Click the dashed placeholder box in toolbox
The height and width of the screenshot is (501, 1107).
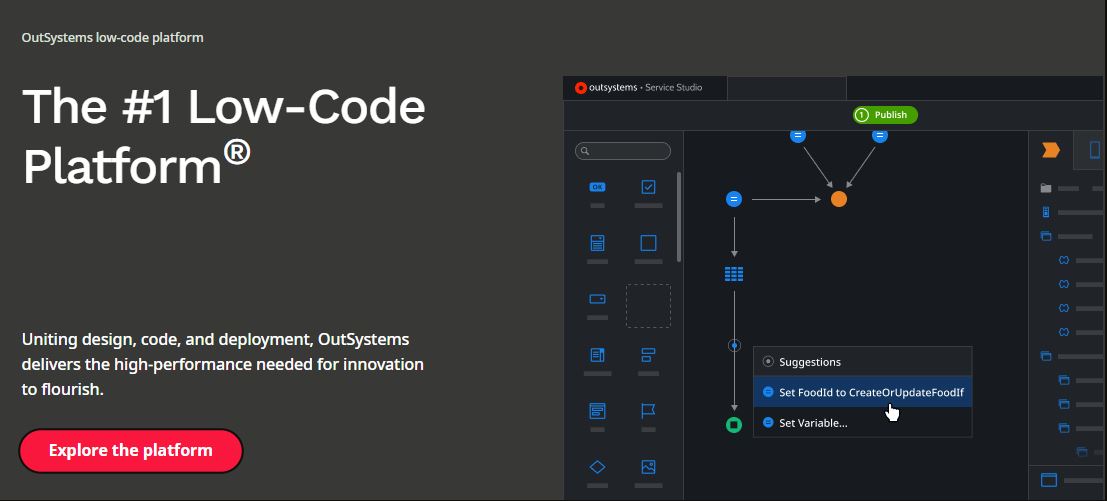648,306
